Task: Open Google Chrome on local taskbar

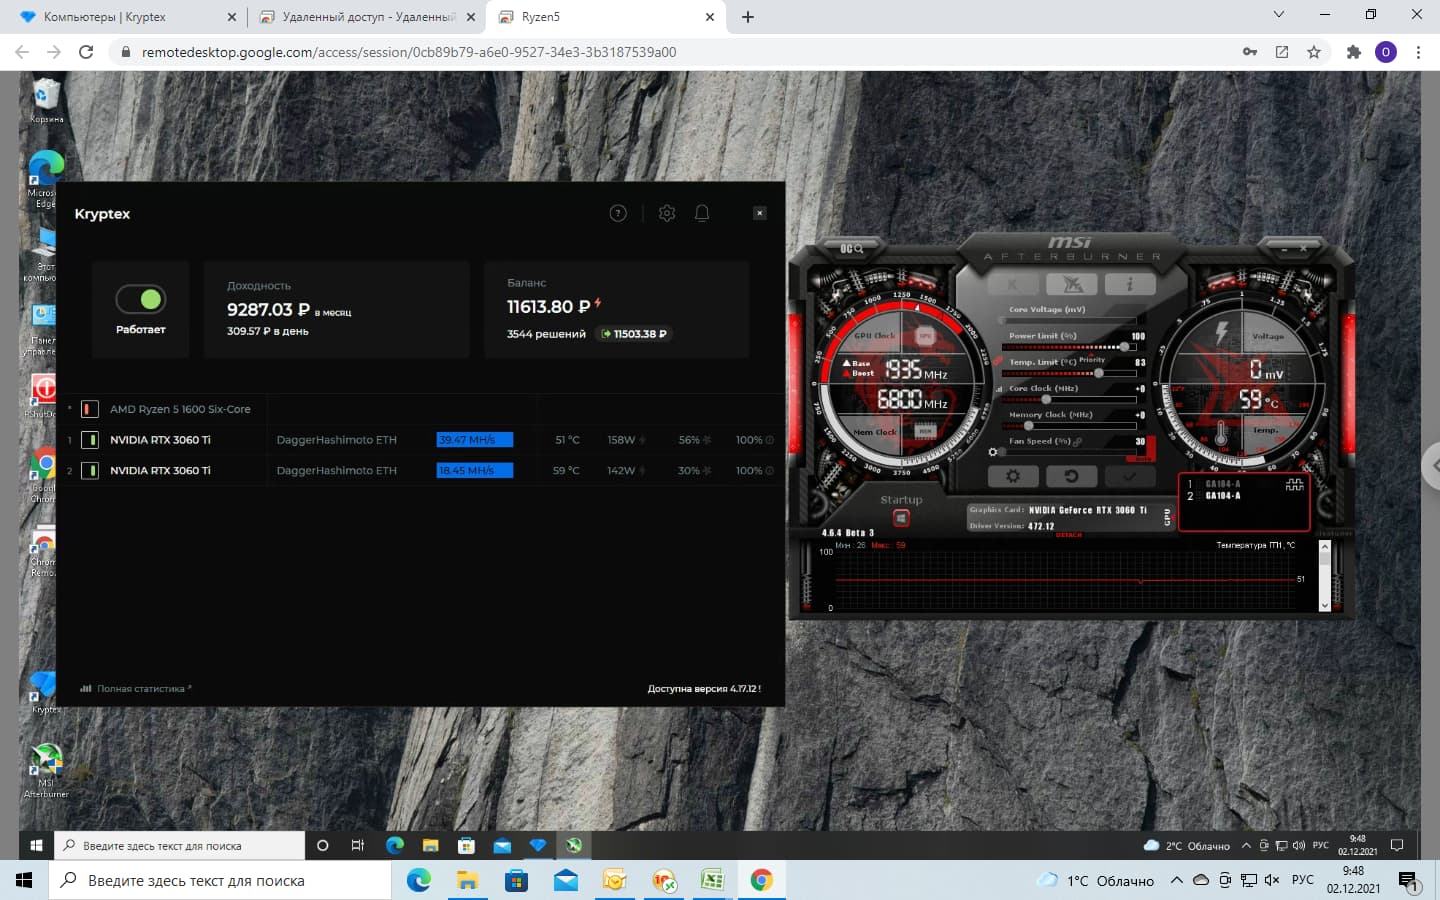Action: tap(761, 880)
